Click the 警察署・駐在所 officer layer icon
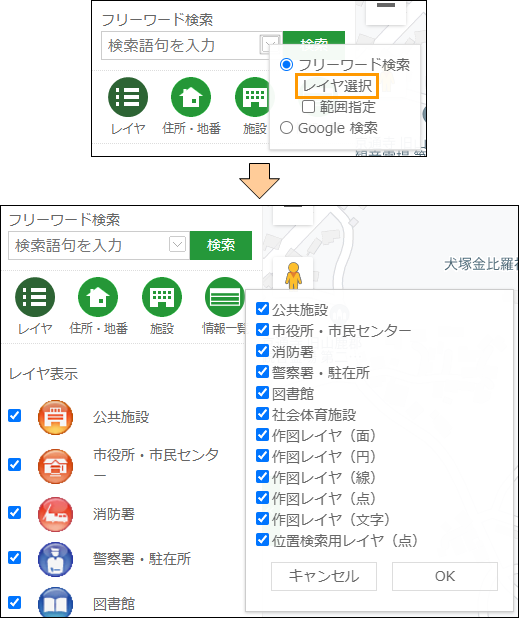 (x=55, y=559)
